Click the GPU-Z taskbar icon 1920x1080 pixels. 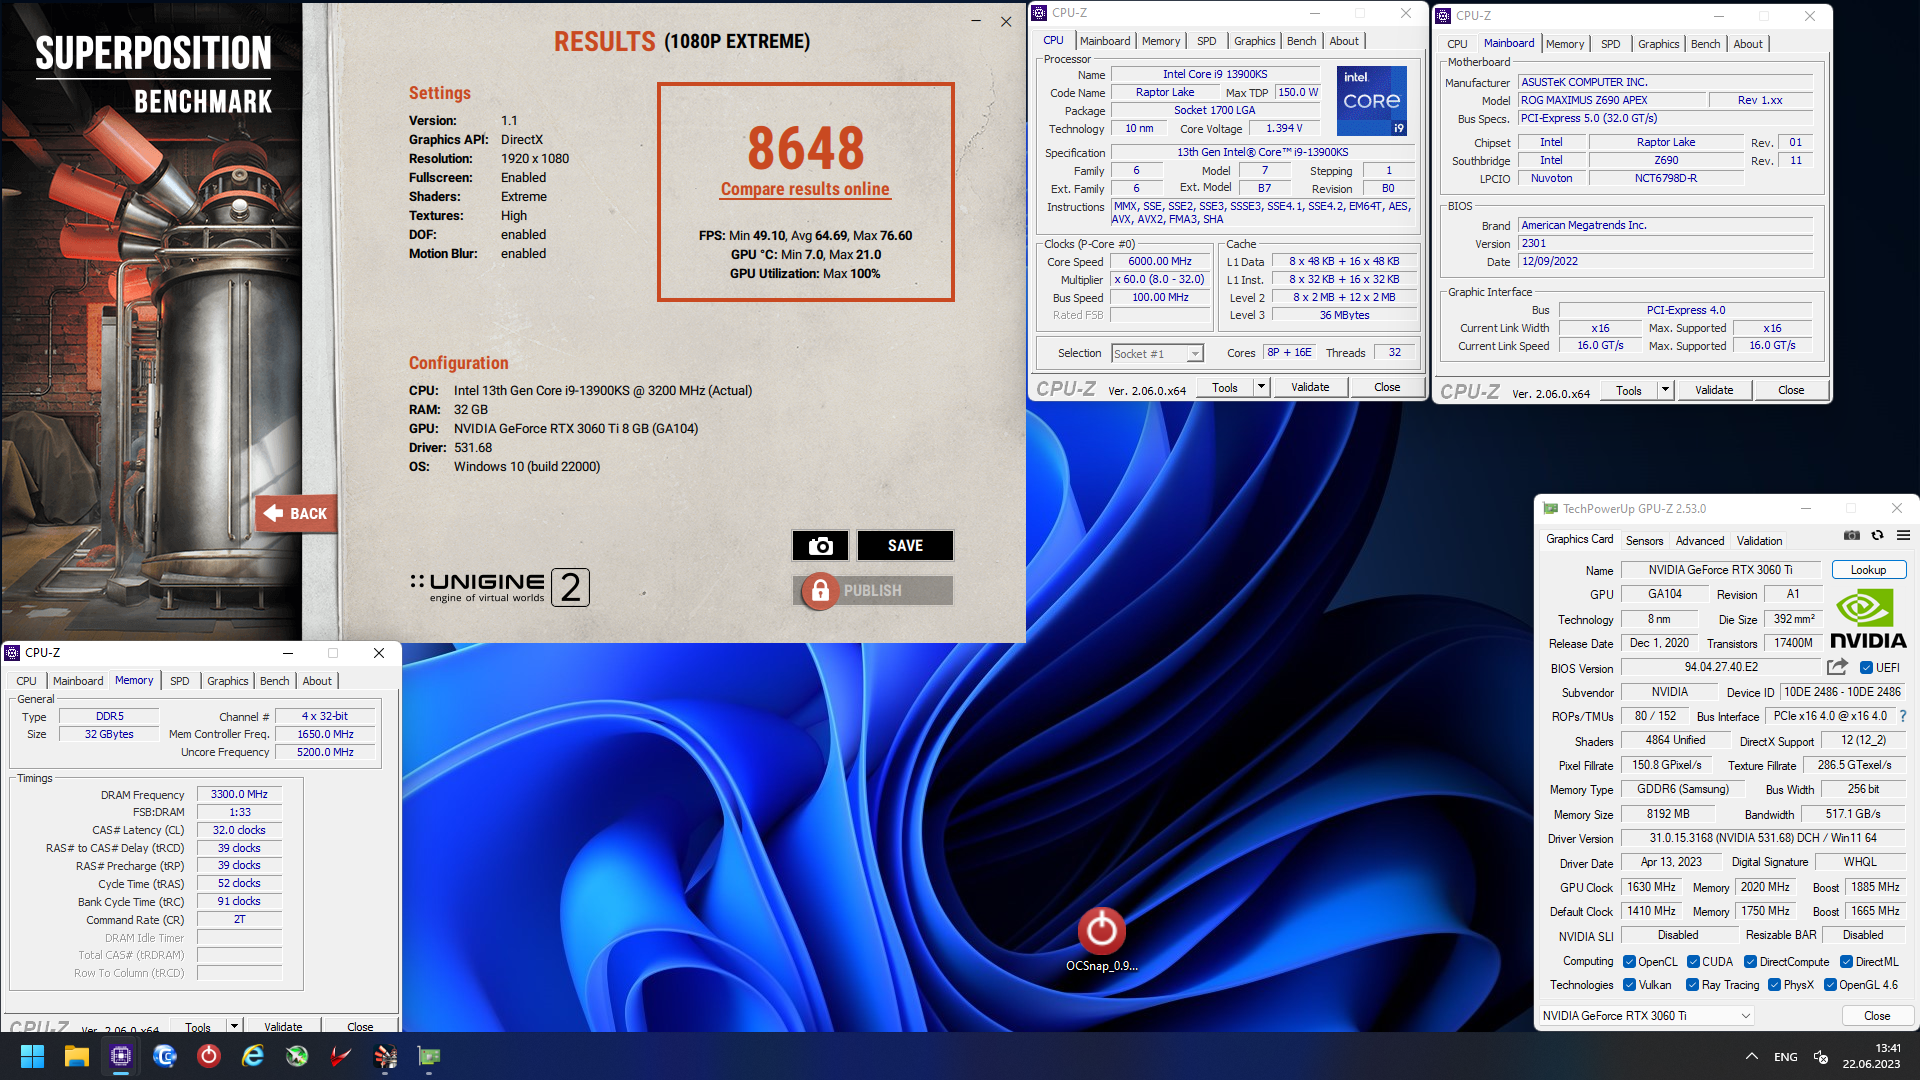[x=429, y=1056]
